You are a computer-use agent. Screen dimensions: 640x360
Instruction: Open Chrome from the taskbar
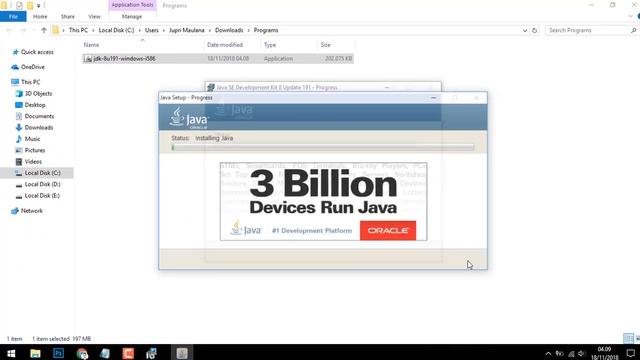point(82,353)
